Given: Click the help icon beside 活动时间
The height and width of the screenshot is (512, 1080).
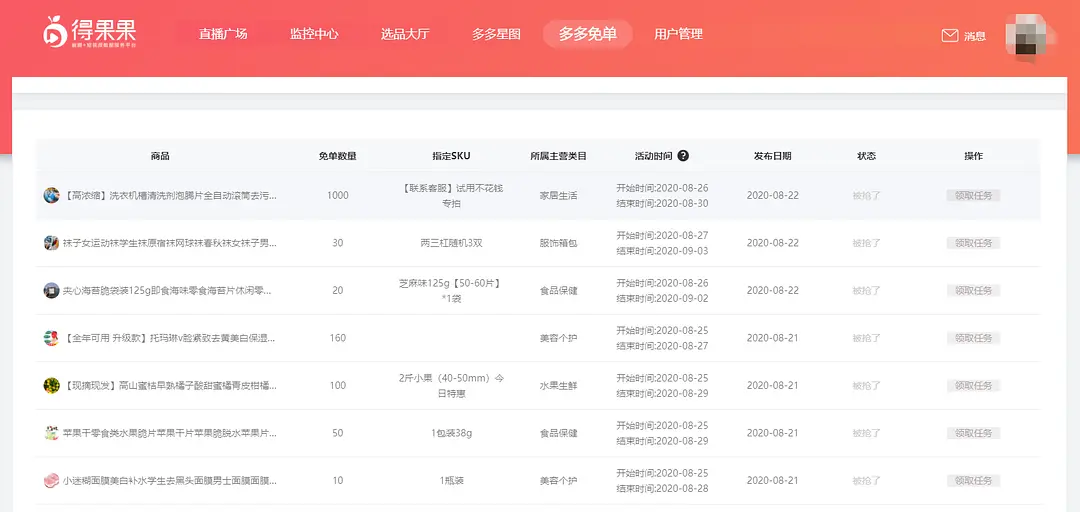Looking at the screenshot, I should tap(683, 156).
